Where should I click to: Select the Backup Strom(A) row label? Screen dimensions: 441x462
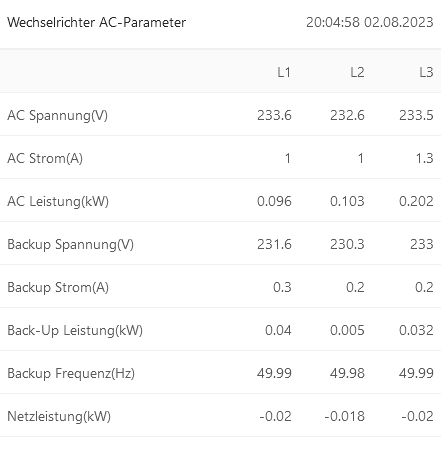click(x=58, y=287)
